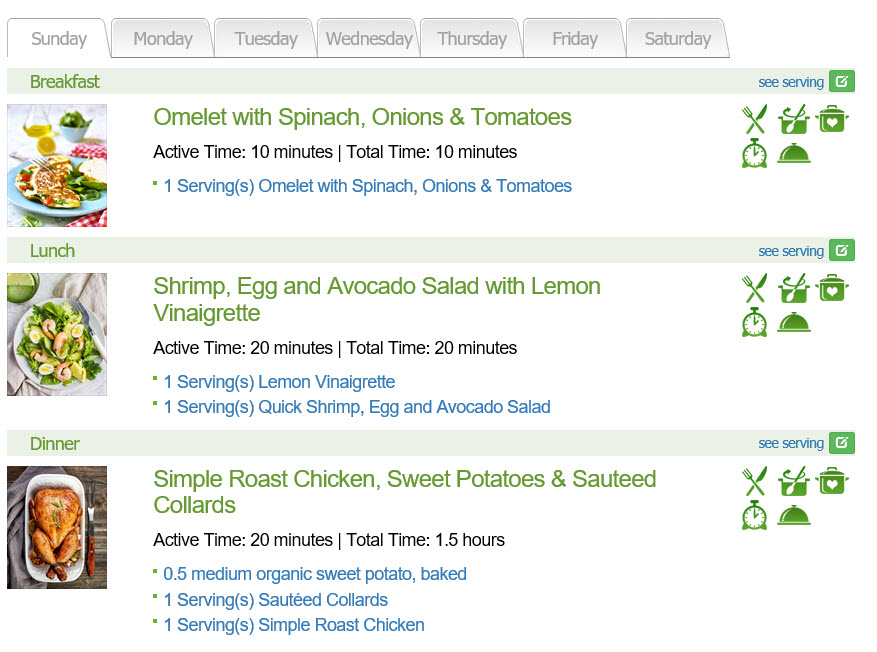Click the stopwatch icon beside Roast Chicken
The image size is (877, 652).
pyautogui.click(x=755, y=515)
